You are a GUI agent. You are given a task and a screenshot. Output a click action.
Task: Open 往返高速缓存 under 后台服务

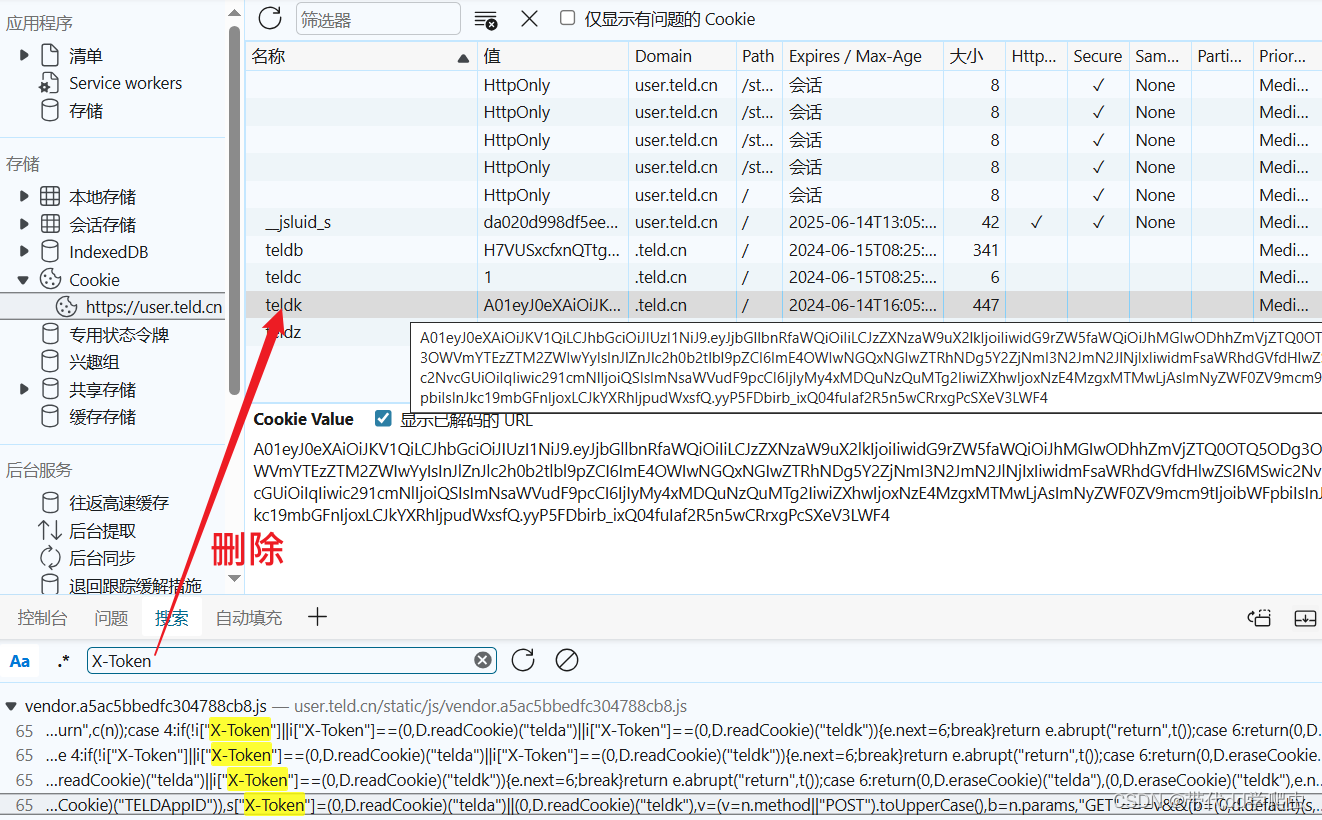coord(118,503)
